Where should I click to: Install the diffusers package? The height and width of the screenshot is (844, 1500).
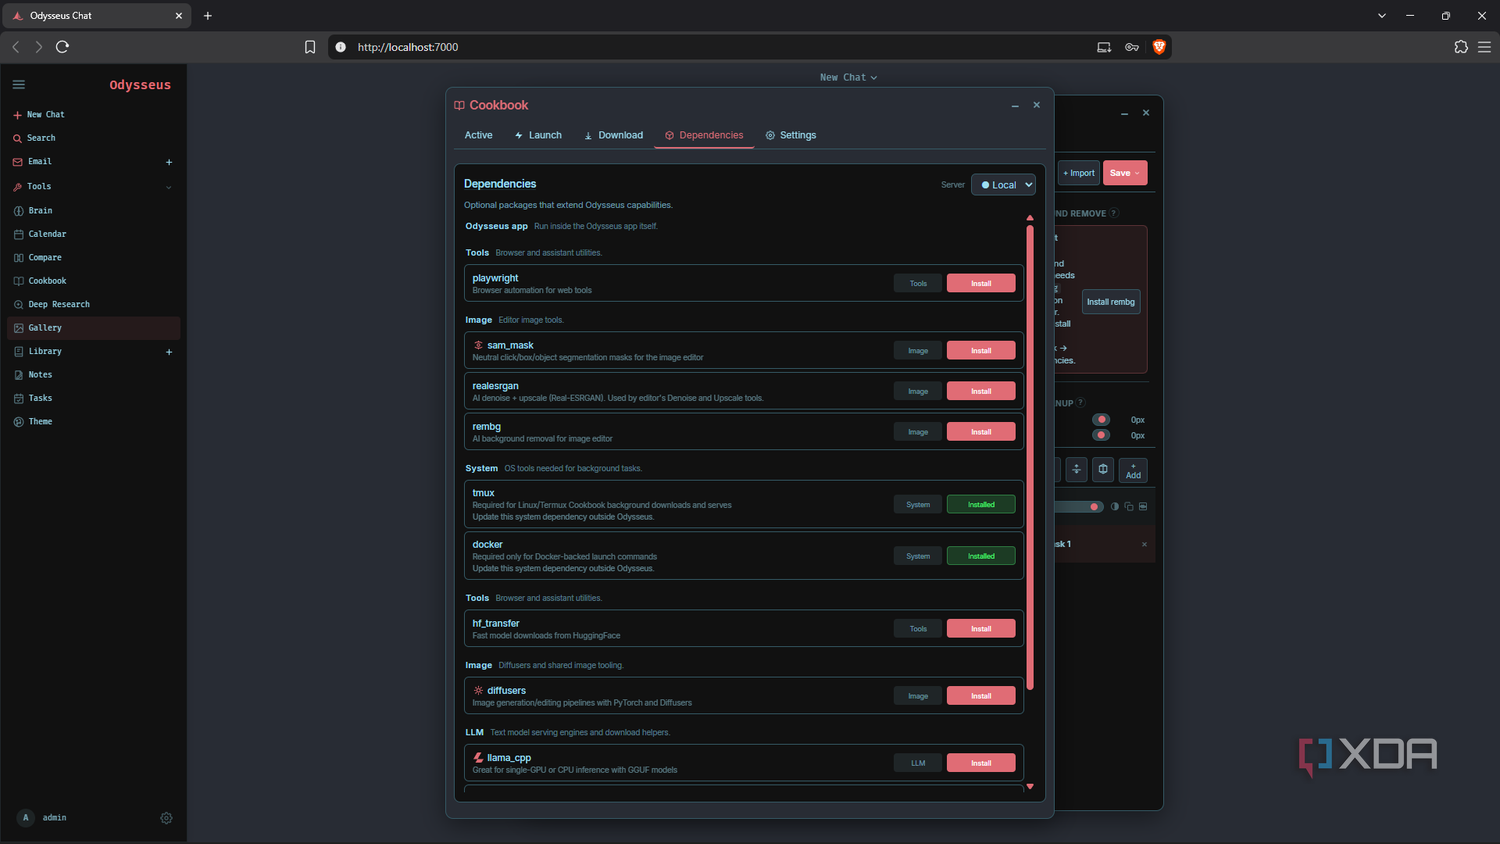point(981,696)
